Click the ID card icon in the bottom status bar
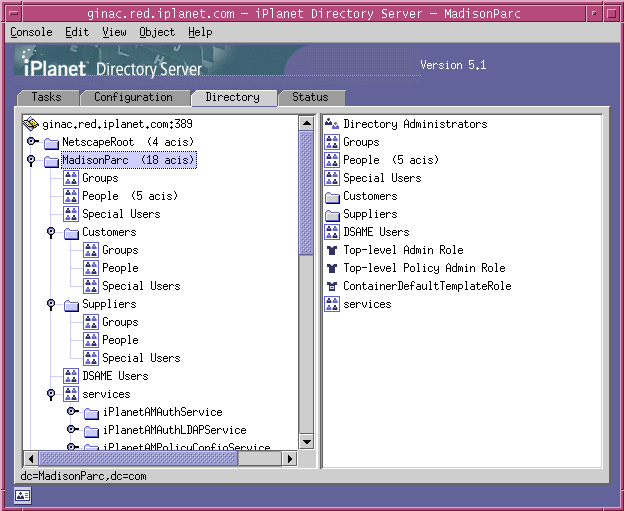624x511 pixels. point(22,495)
